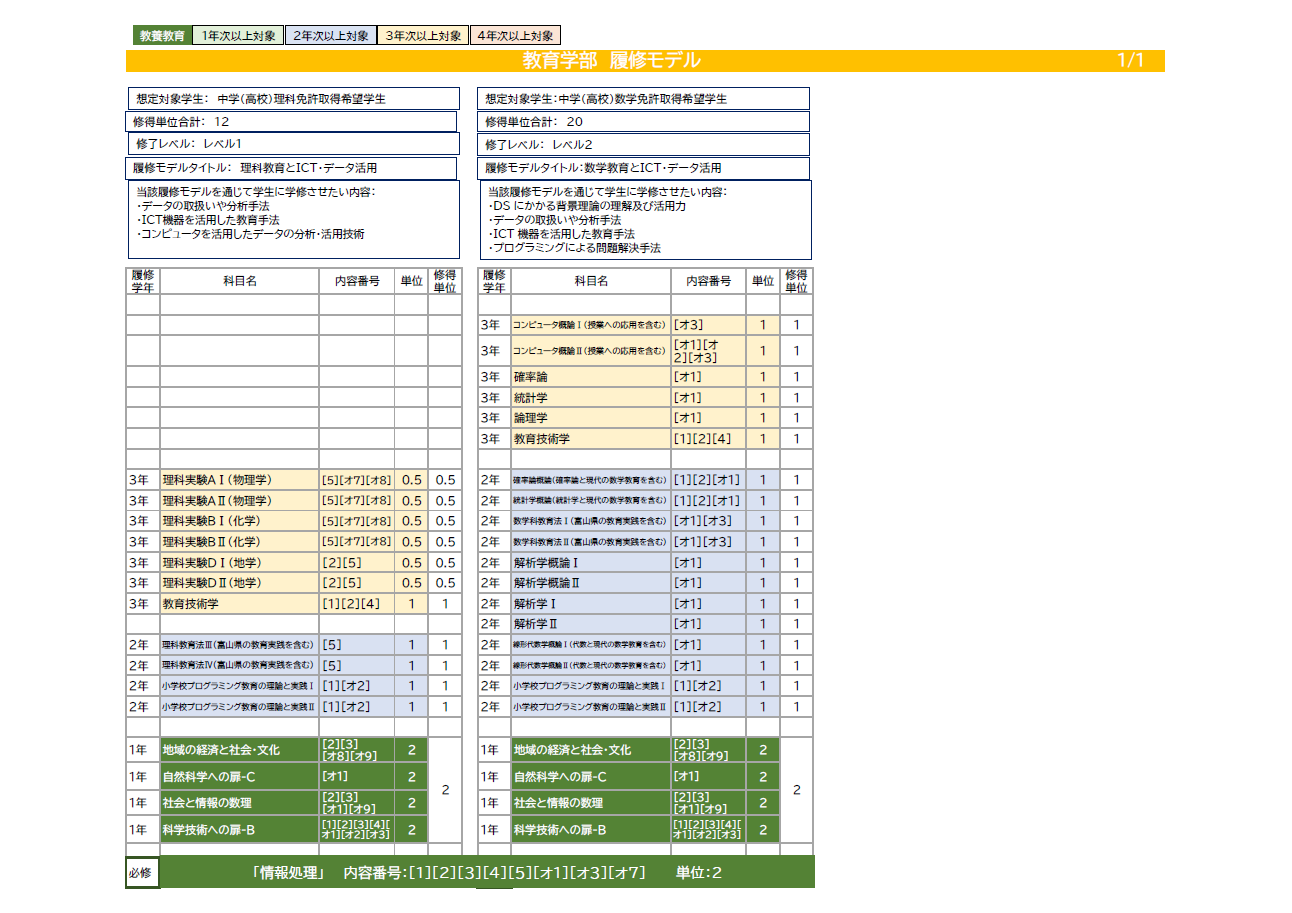Select the 理科実験BⅠ(化学) course cell

pos(240,521)
